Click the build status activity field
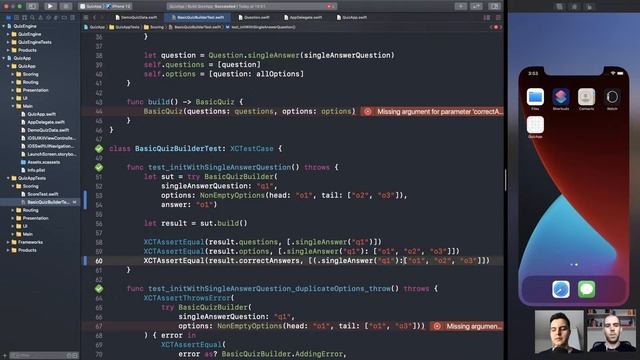 [252, 6]
